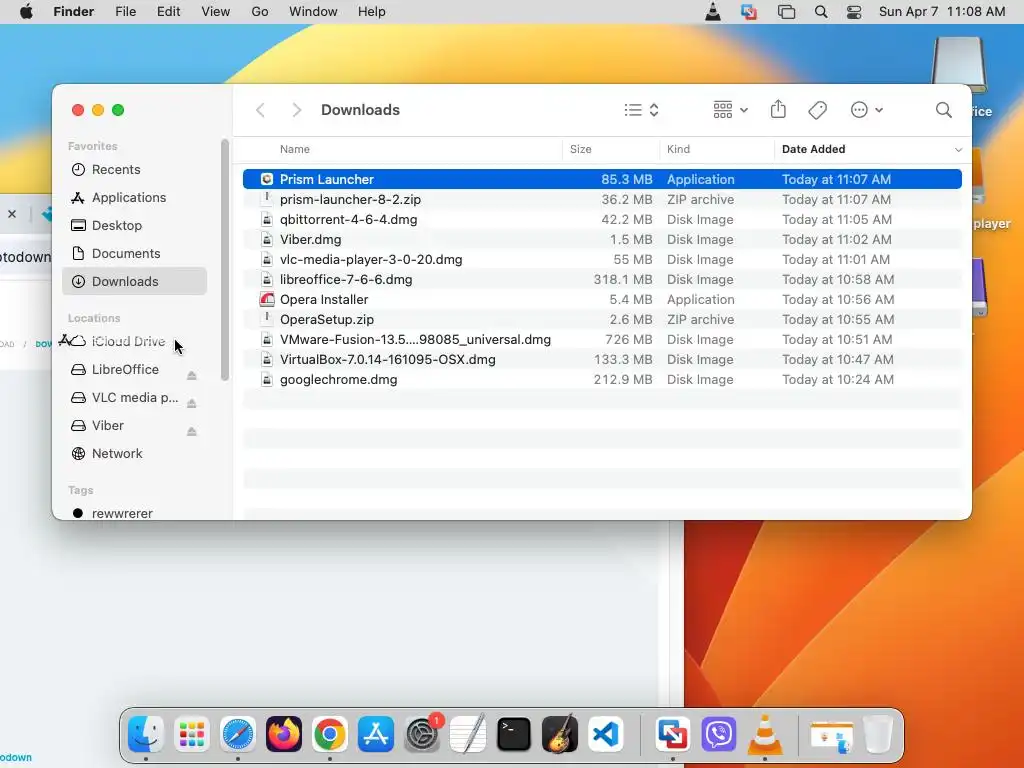Select the qbittorrent-4-6-4.dmg file

tap(602, 219)
